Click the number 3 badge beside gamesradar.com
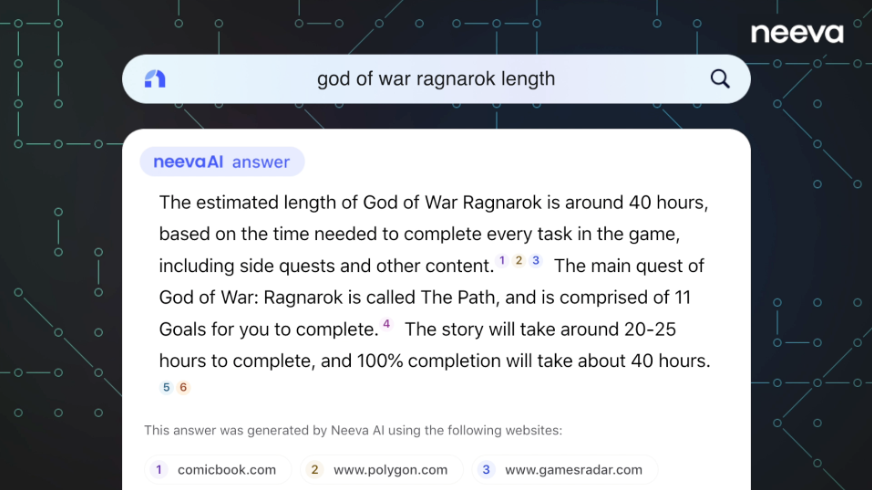This screenshot has width=872, height=490. (x=487, y=470)
